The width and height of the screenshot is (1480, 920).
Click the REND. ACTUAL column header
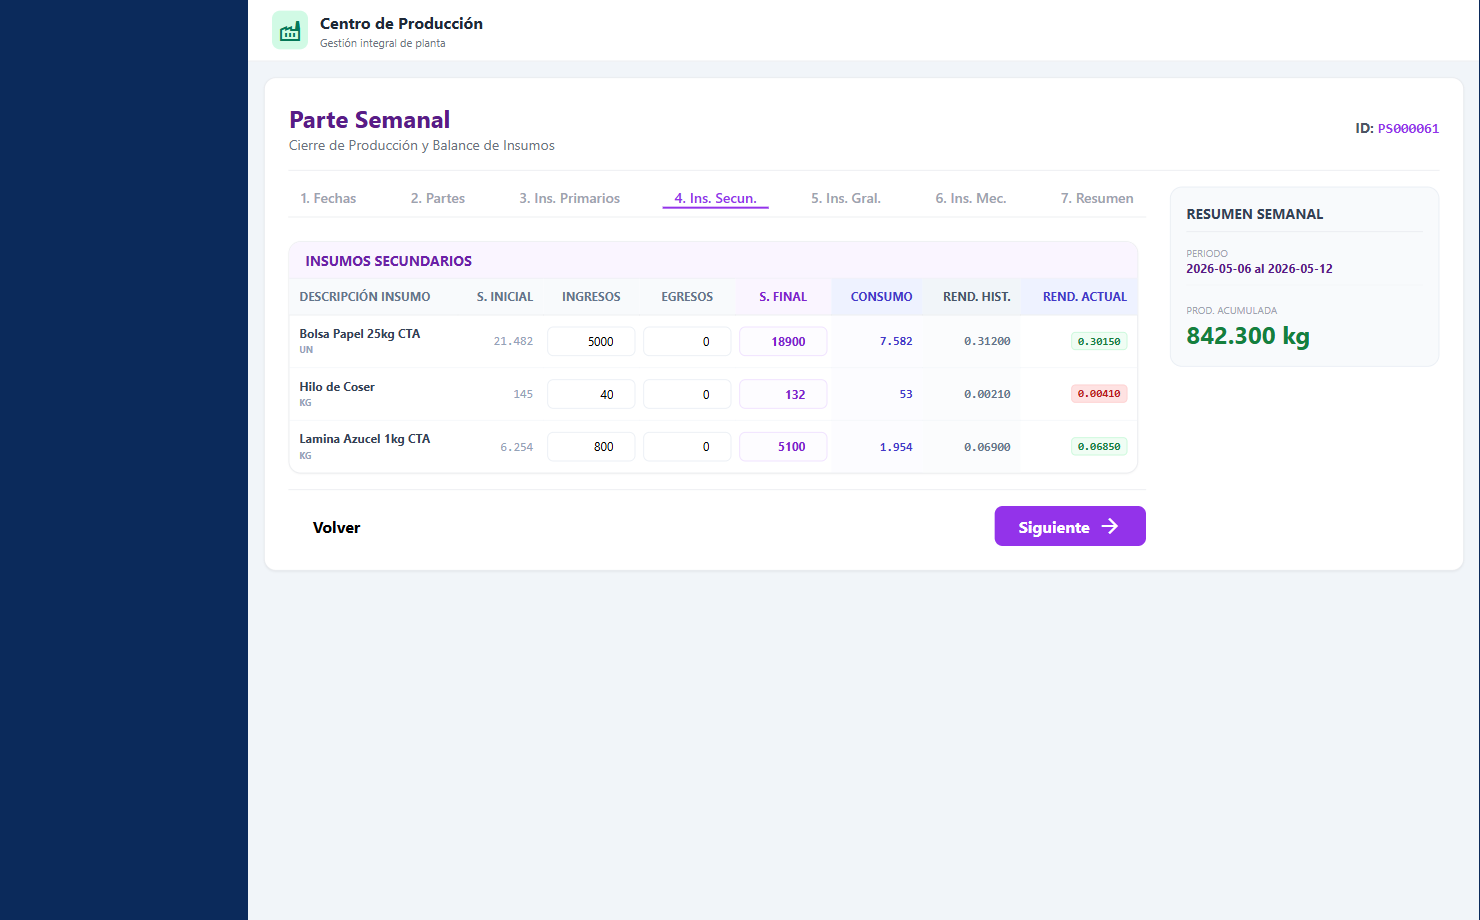click(1084, 297)
